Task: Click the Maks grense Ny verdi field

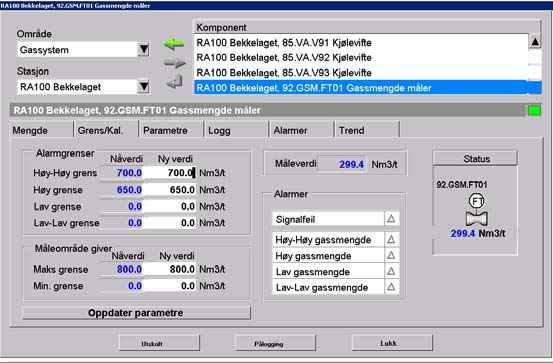Action: 170,269
